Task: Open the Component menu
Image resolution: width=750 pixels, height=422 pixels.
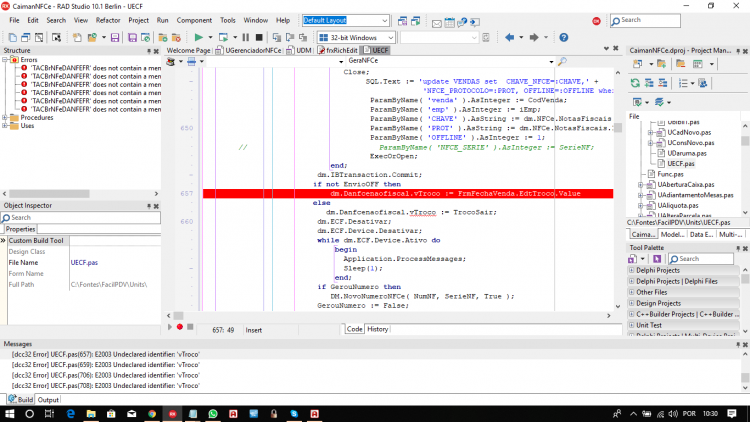Action: tap(194, 21)
